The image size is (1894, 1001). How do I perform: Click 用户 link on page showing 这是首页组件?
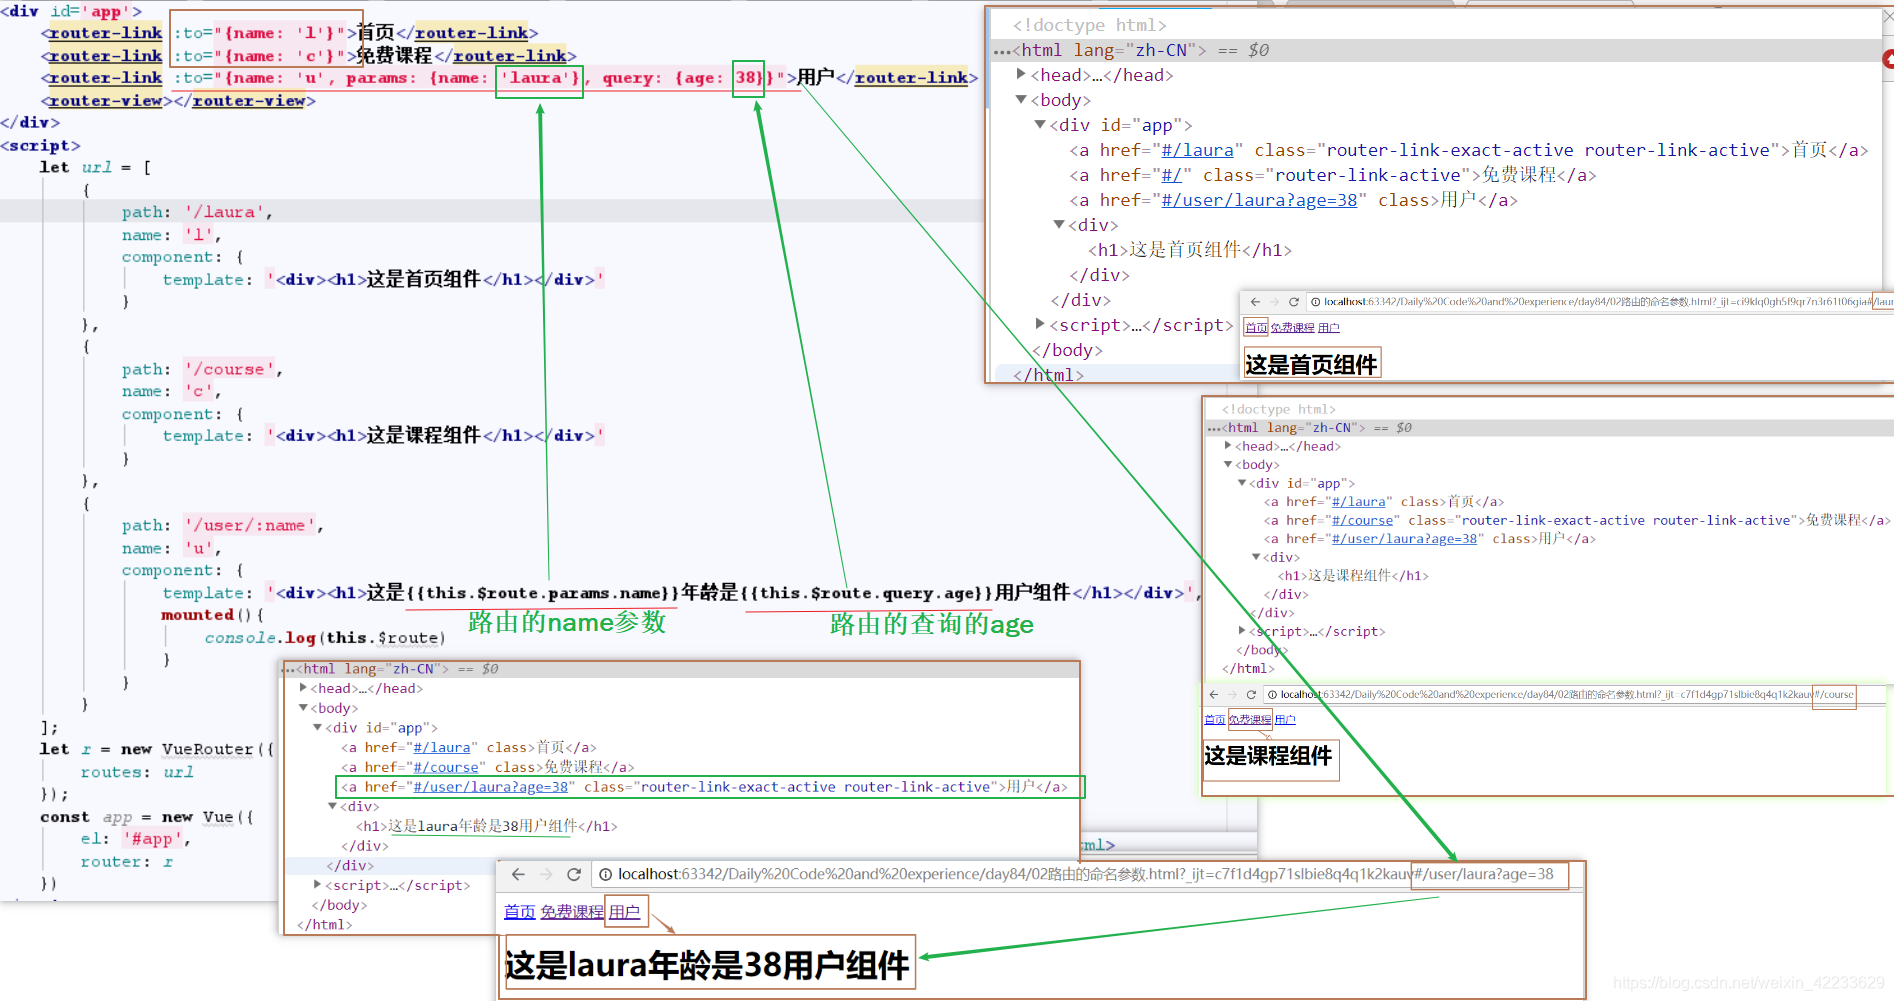[x=1329, y=328]
